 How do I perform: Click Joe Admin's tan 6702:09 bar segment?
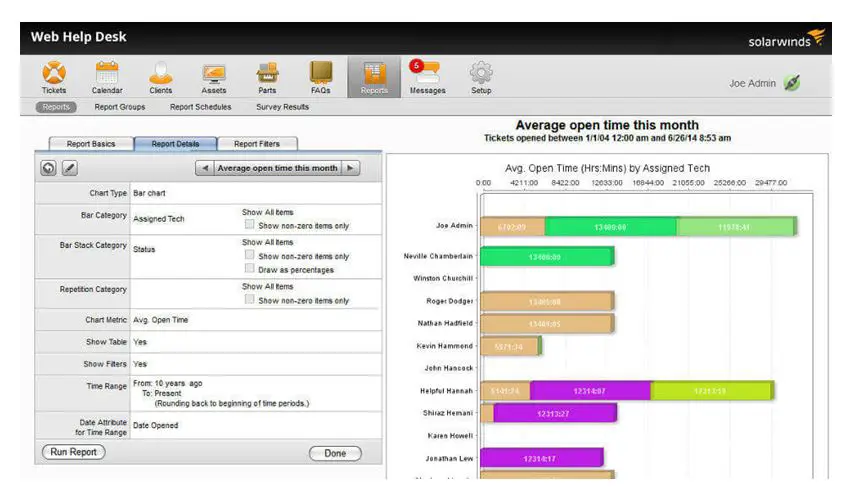(x=513, y=227)
